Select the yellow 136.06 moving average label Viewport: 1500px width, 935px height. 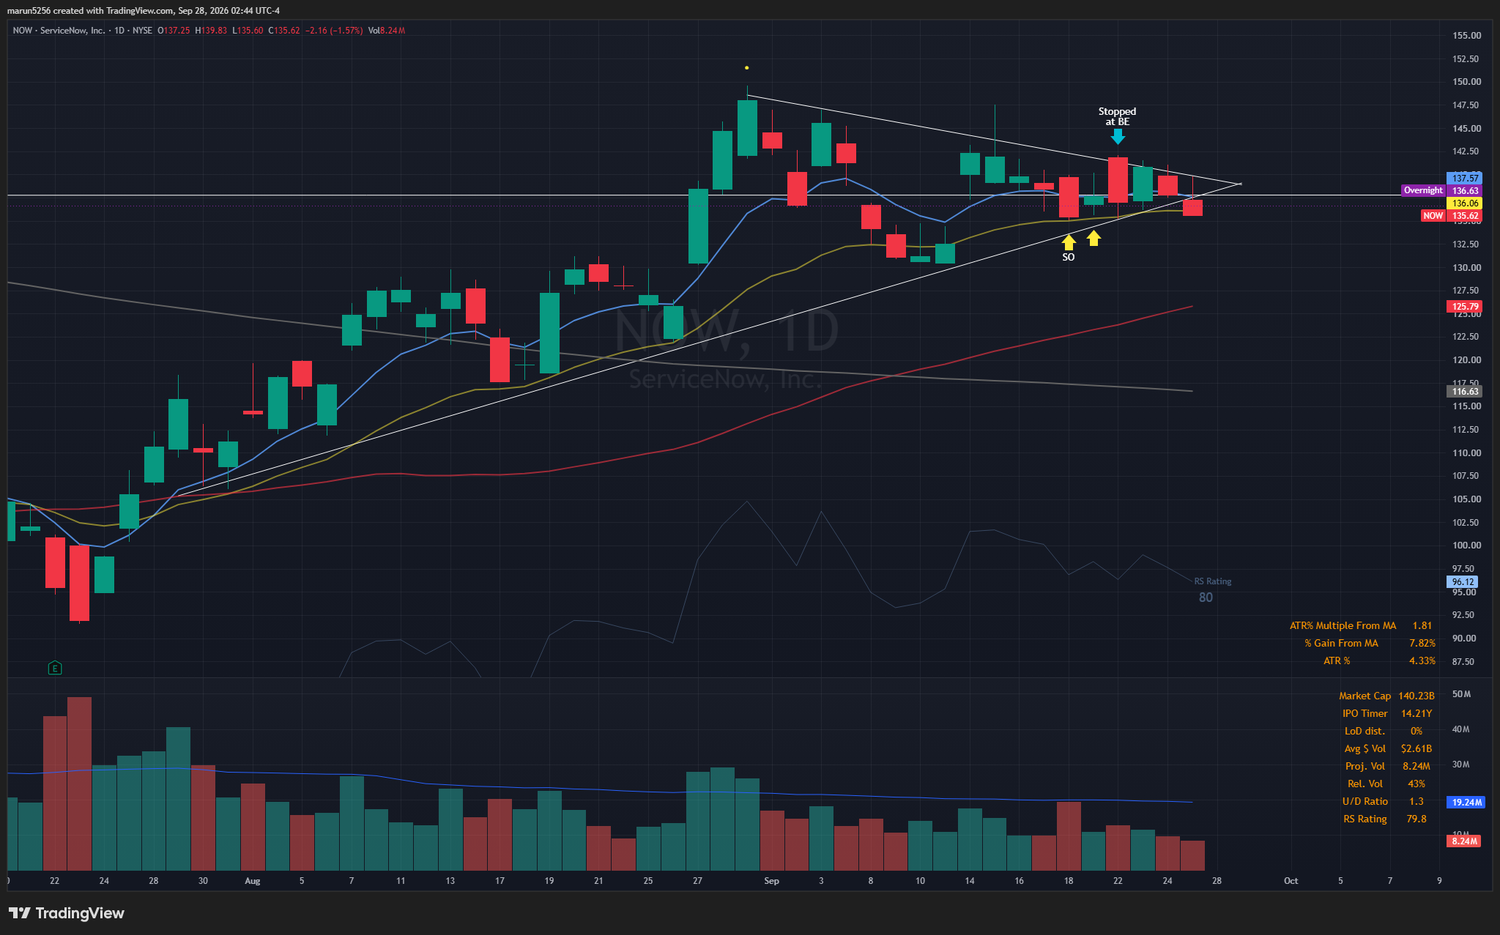(1465, 203)
